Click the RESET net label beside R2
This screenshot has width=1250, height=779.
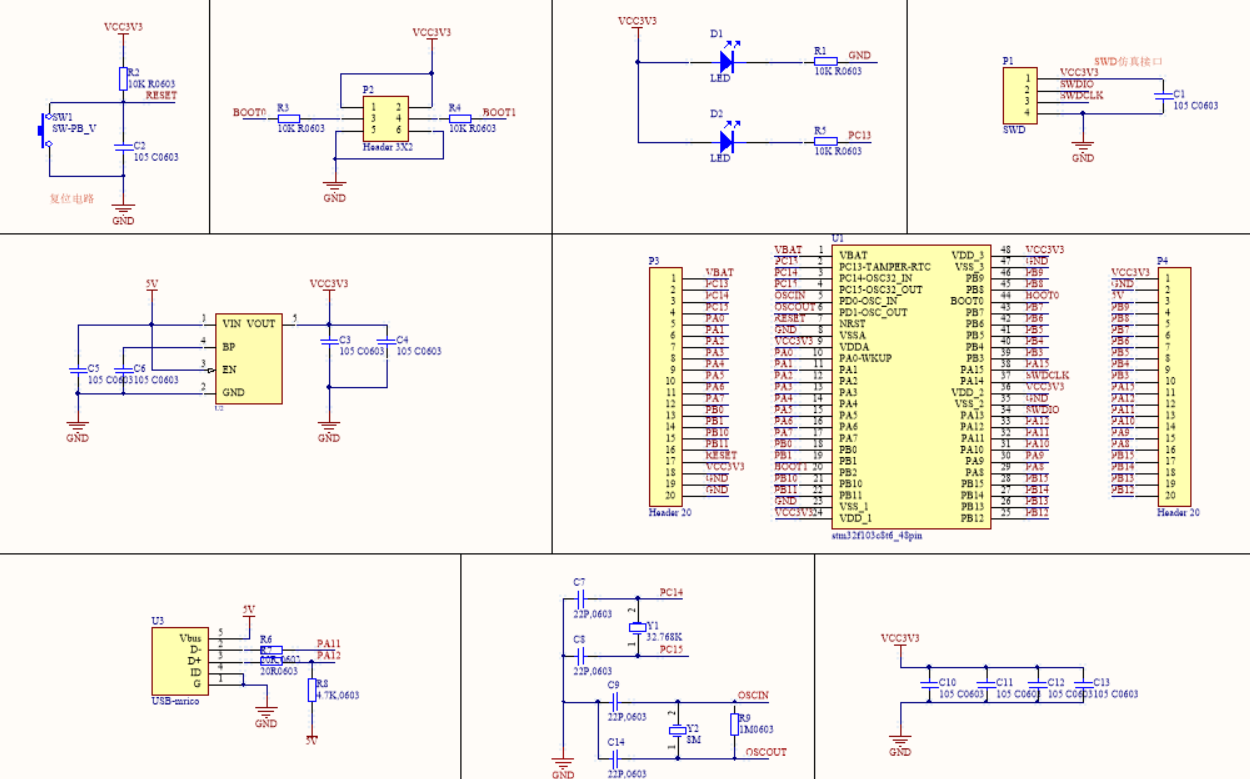click(161, 96)
